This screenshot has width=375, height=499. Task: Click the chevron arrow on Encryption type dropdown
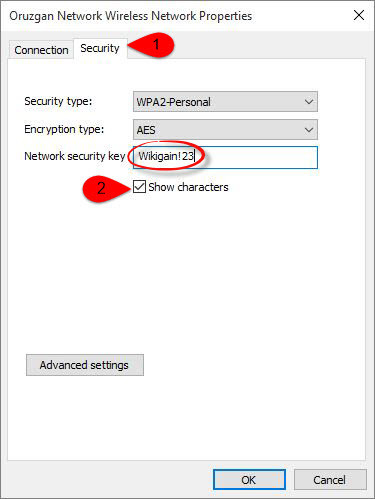[x=309, y=130]
